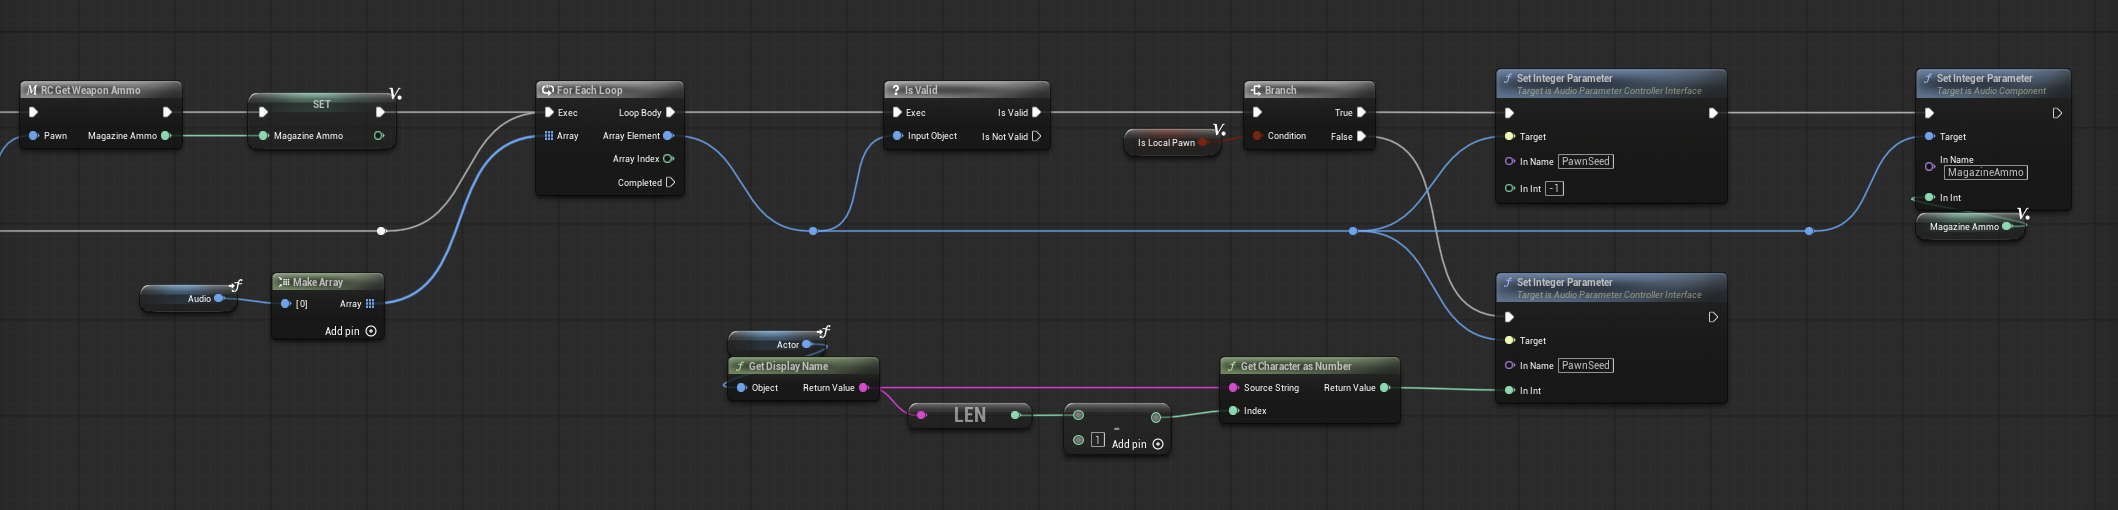2118x510 pixels.
Task: Click the top input pin of subtract node
Action: coord(1078,415)
